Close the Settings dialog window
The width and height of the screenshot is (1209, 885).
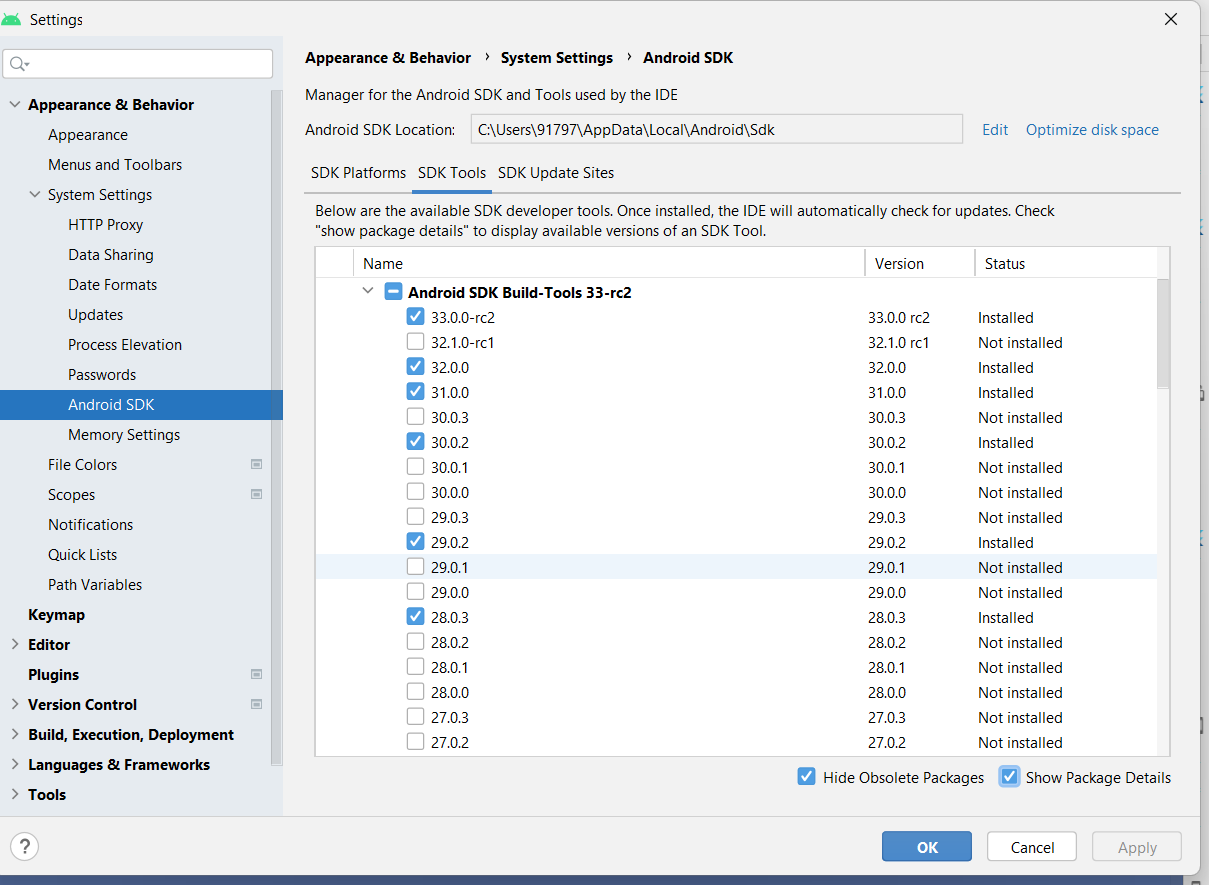1171,18
